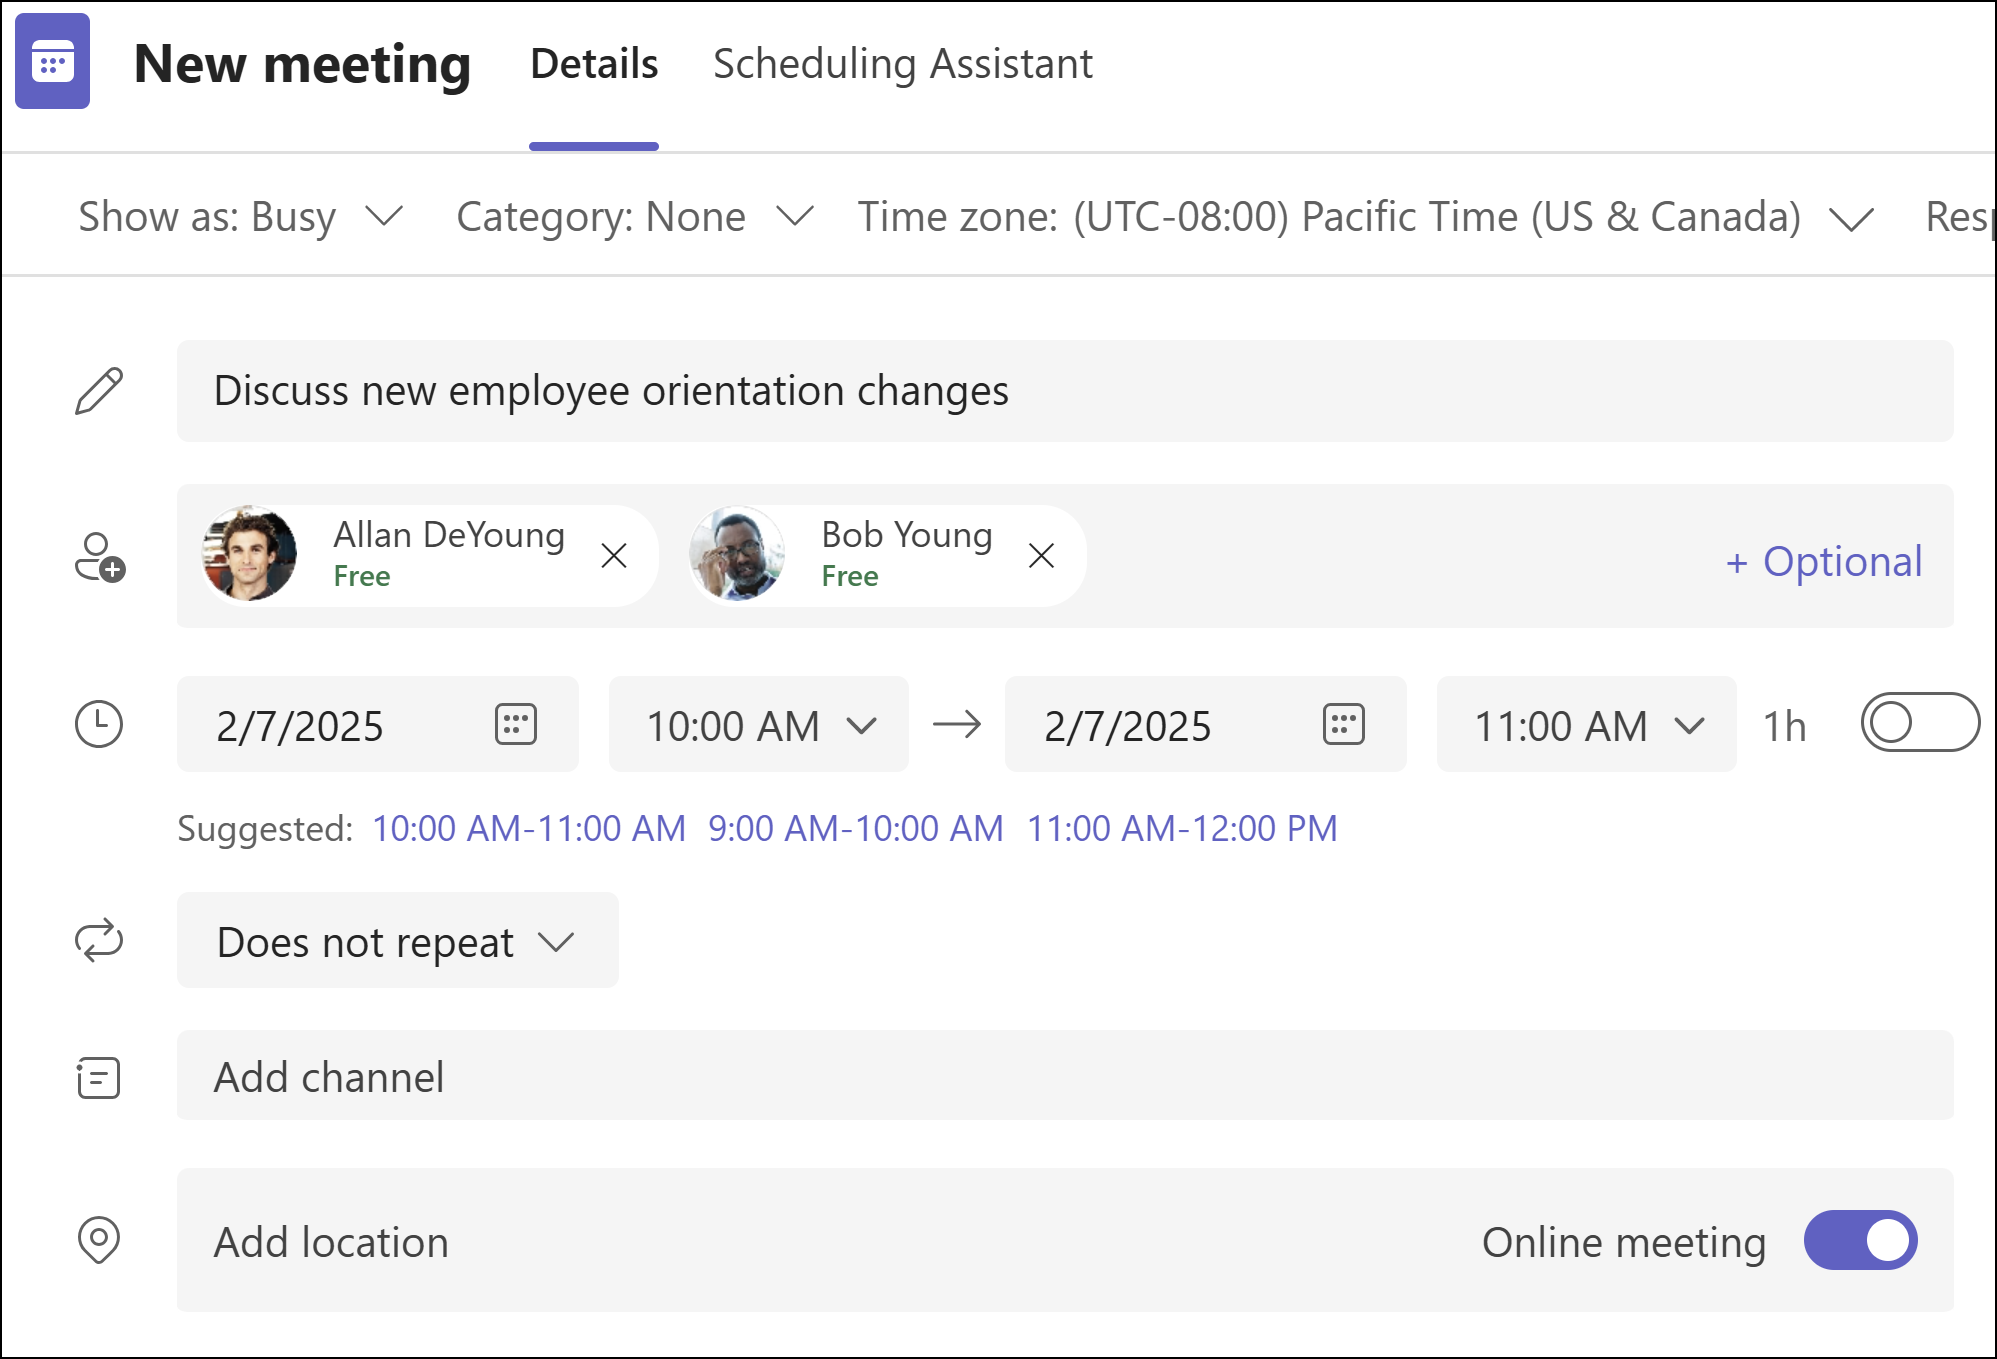Viewport: 1997px width, 1359px height.
Task: Click the + Optional attendees link
Action: coord(1823,561)
